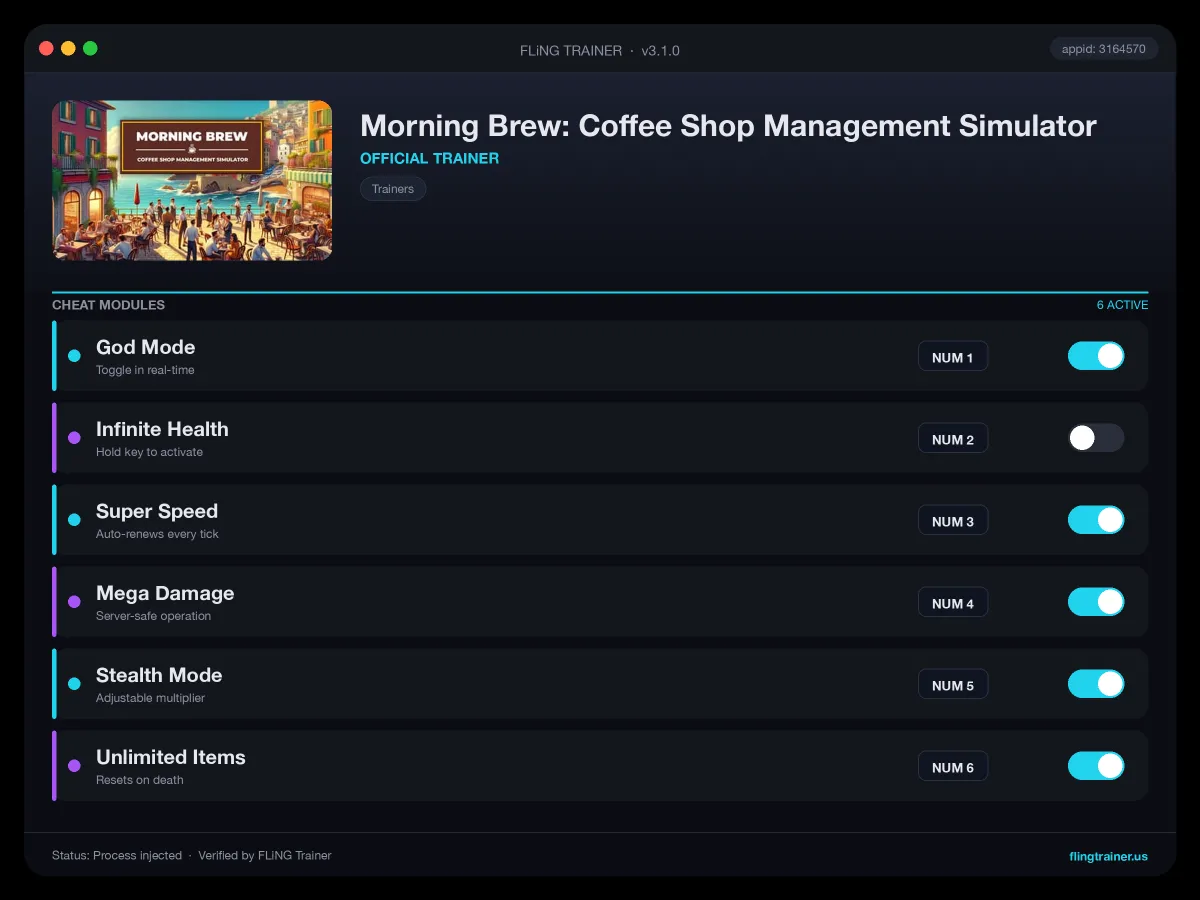Click the CHEAT MODULES section header
This screenshot has width=1200, height=900.
[108, 305]
